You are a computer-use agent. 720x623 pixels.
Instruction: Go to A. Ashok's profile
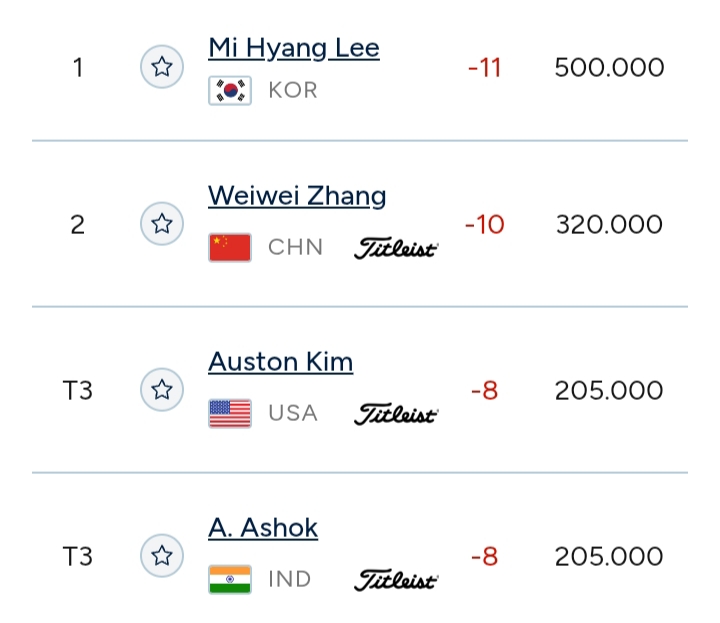tap(263, 527)
